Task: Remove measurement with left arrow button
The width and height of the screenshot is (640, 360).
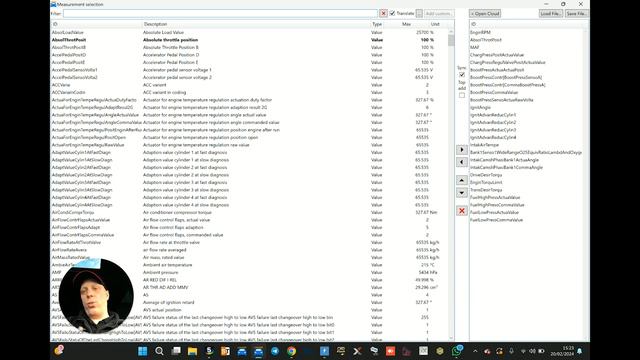Action: [x=462, y=162]
